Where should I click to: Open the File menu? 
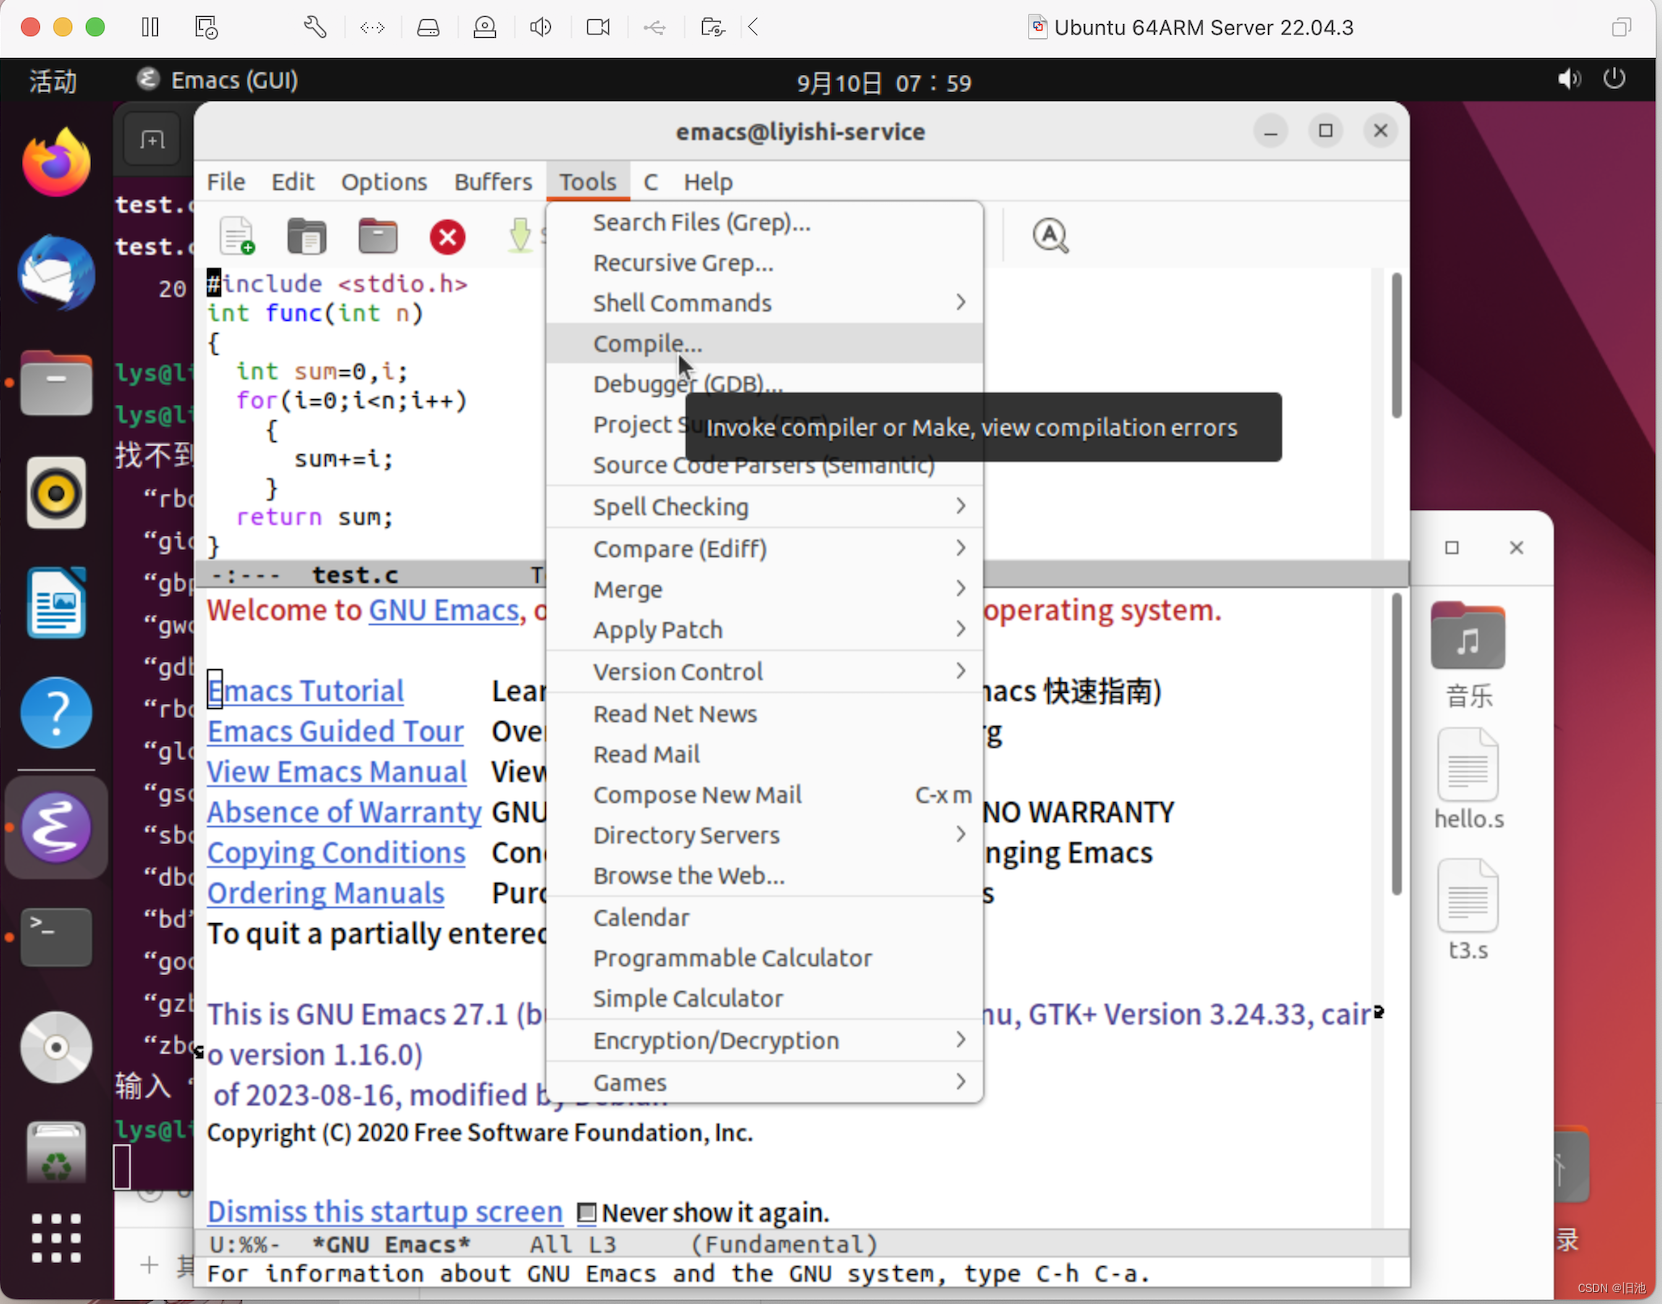226,182
